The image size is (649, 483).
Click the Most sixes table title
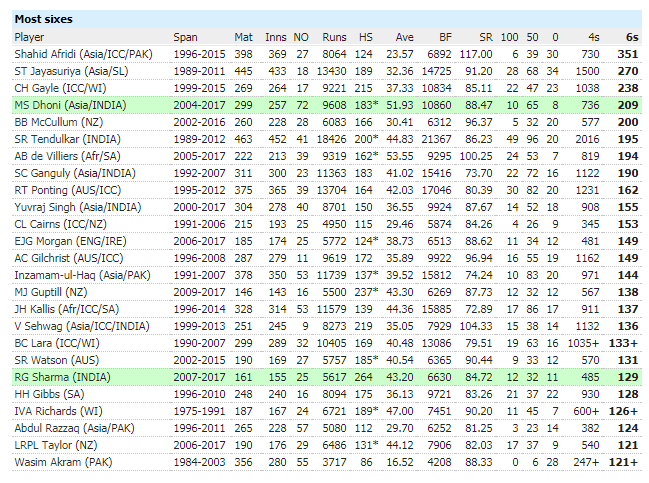43,19
